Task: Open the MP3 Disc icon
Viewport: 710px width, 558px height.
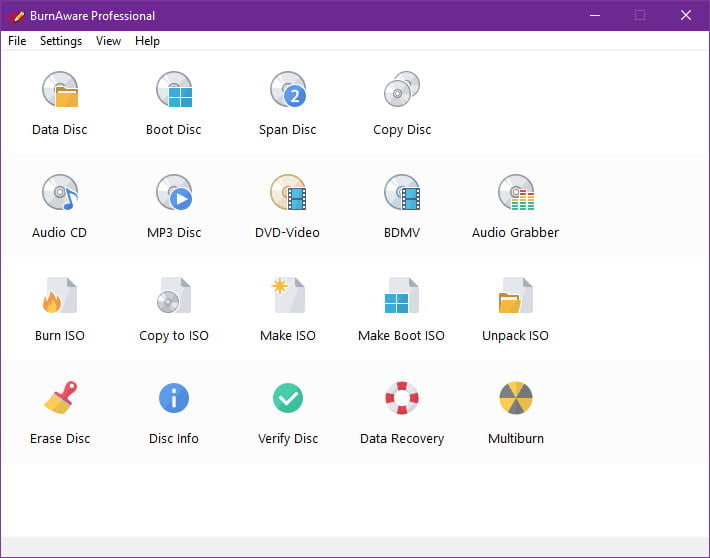Action: (x=174, y=192)
